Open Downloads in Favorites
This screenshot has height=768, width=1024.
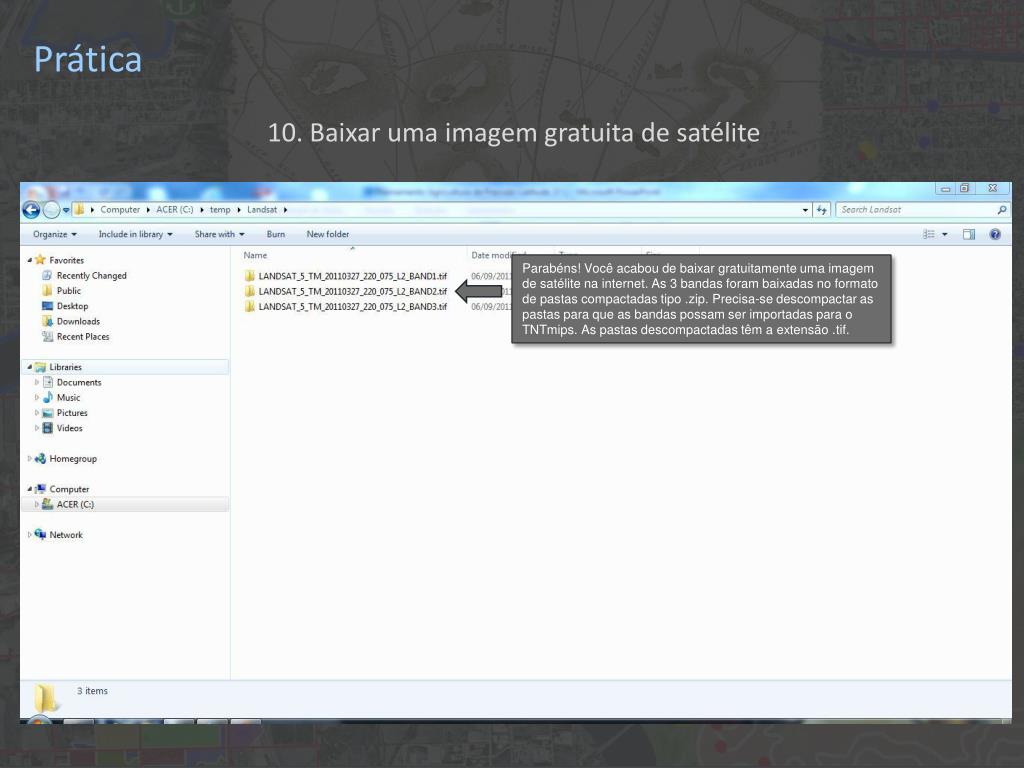click(x=78, y=321)
